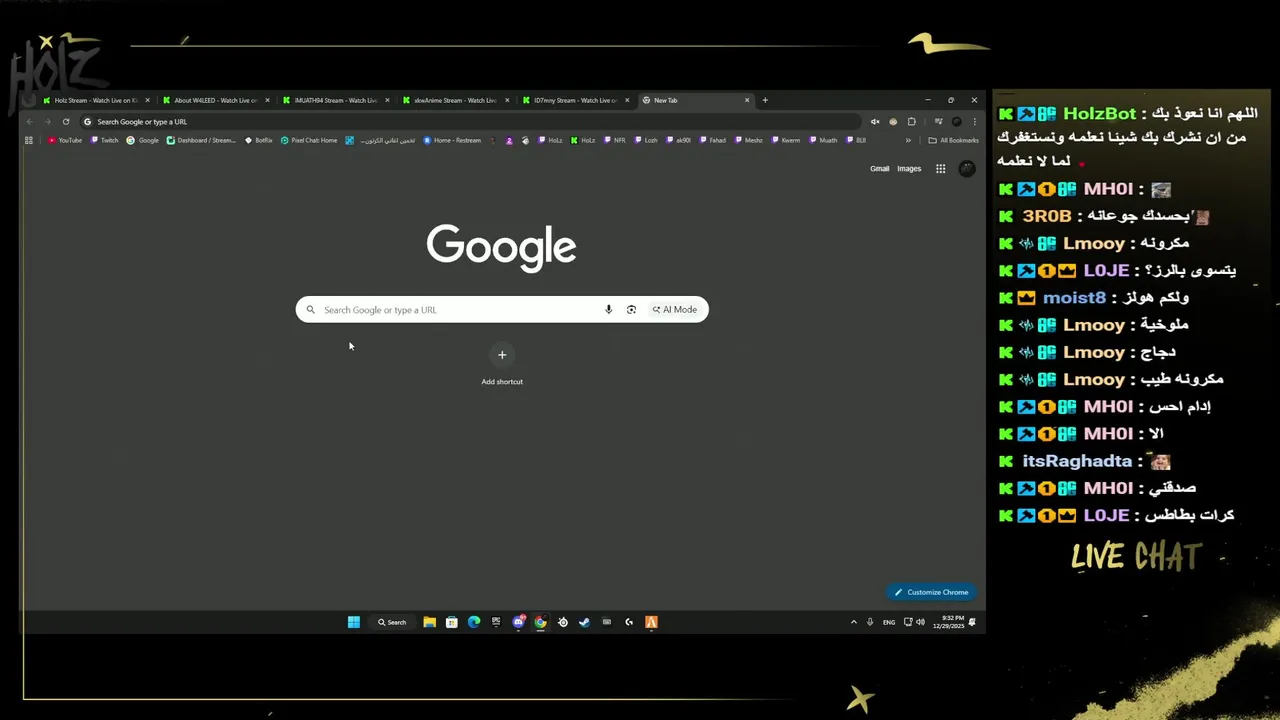Open File Explorer from taskbar
Viewport: 1280px width, 720px height.
pyautogui.click(x=429, y=622)
